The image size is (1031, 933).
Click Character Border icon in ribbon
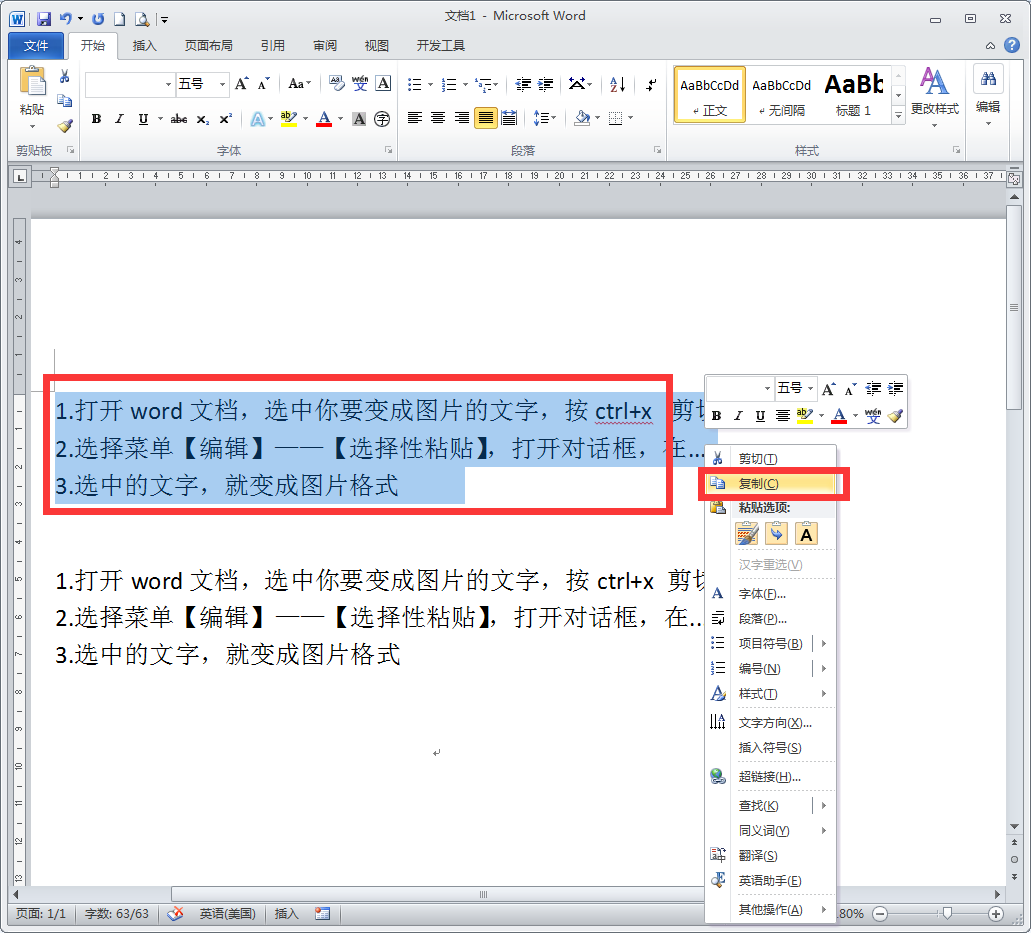tap(383, 84)
